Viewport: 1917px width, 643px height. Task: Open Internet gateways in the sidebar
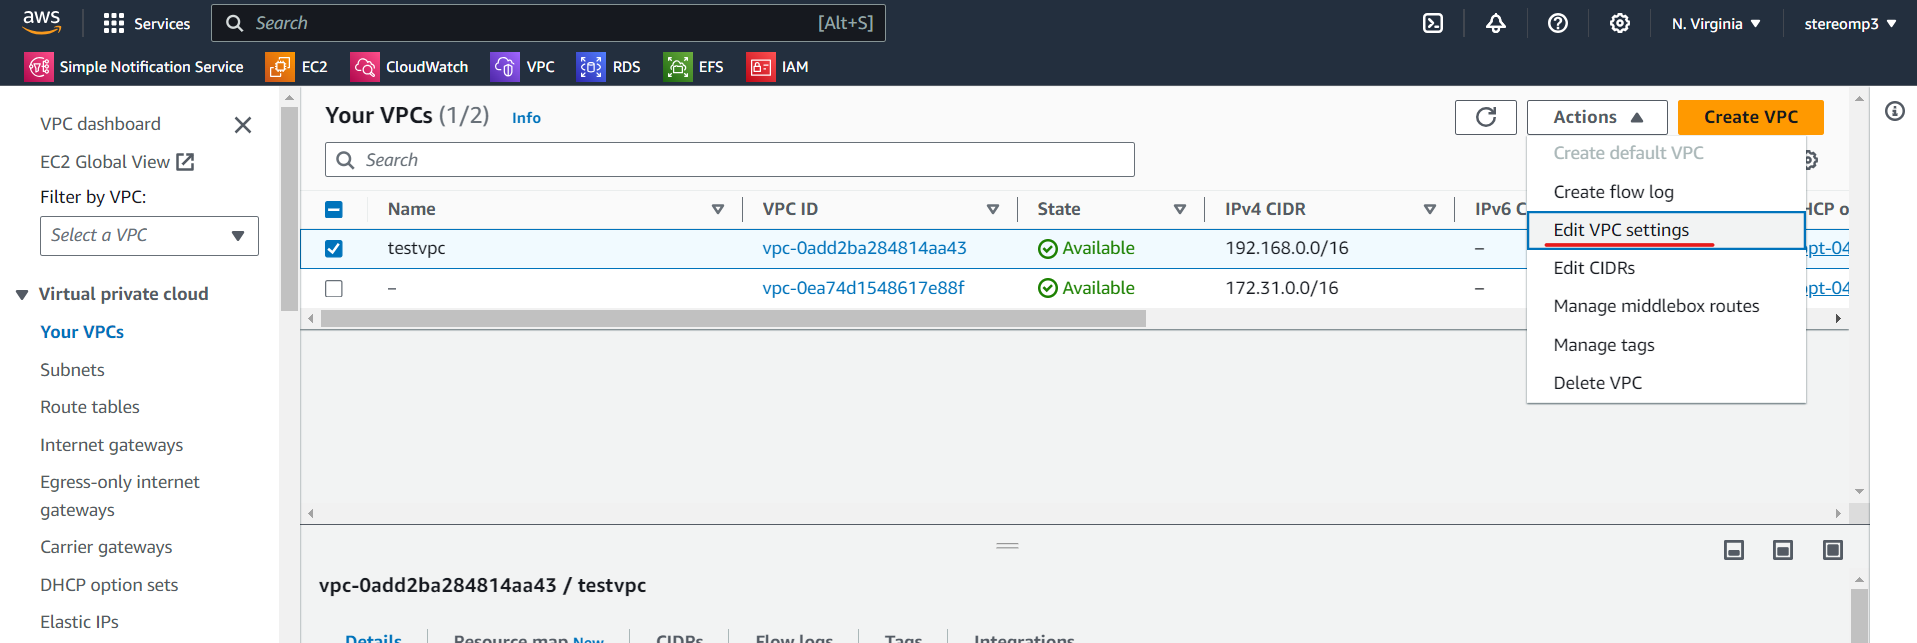coord(112,445)
